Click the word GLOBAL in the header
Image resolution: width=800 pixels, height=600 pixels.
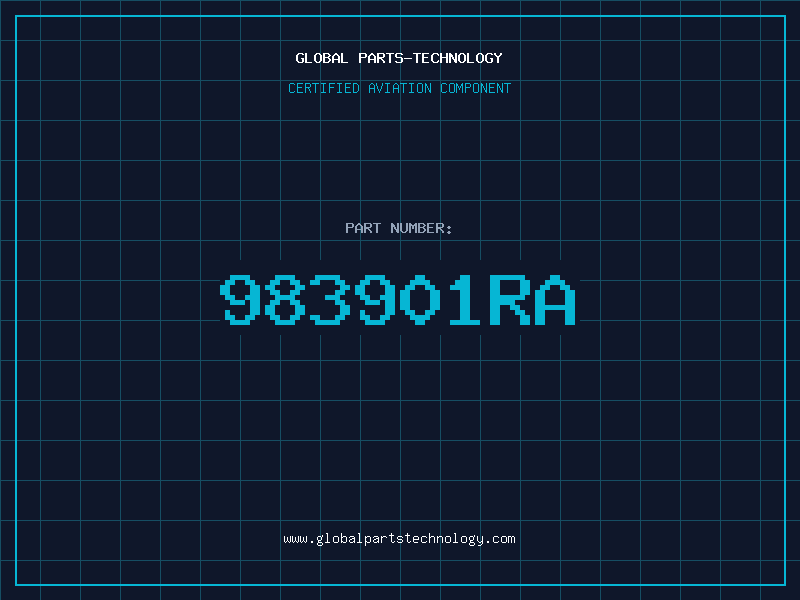(x=322, y=58)
